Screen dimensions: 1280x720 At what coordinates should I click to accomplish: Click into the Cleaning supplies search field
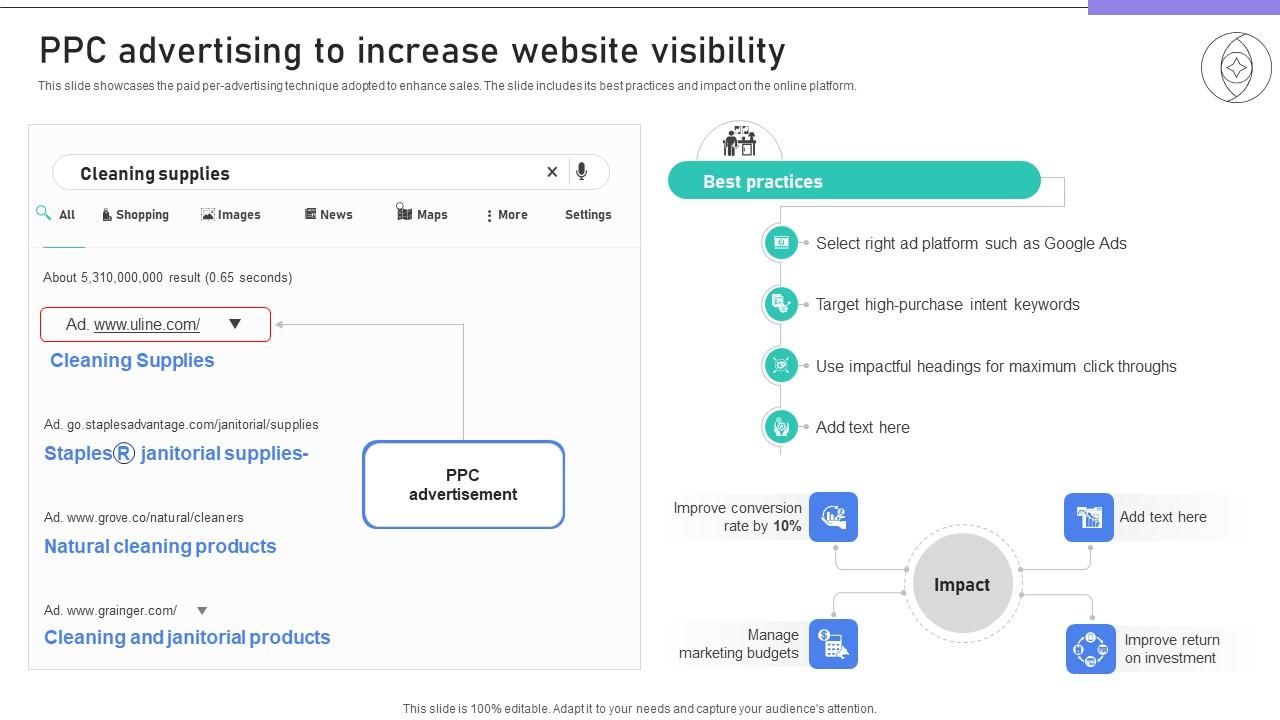[330, 172]
